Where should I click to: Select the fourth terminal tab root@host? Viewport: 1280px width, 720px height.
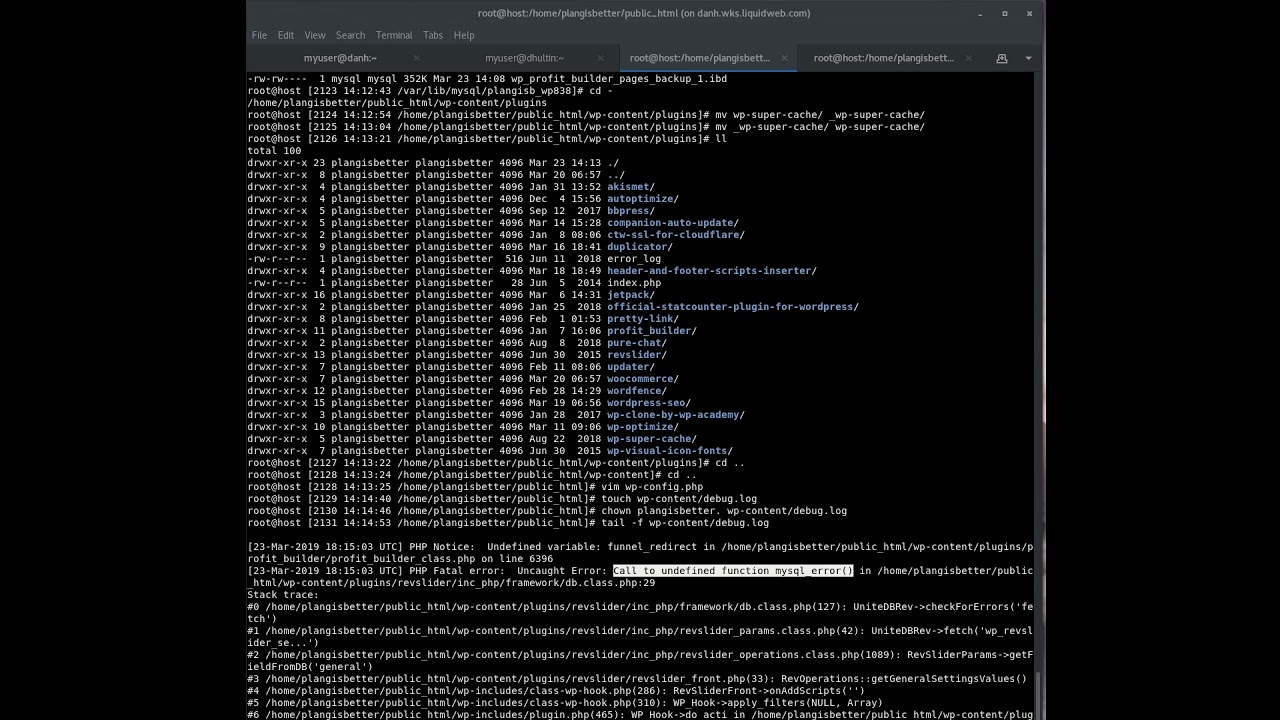(883, 58)
